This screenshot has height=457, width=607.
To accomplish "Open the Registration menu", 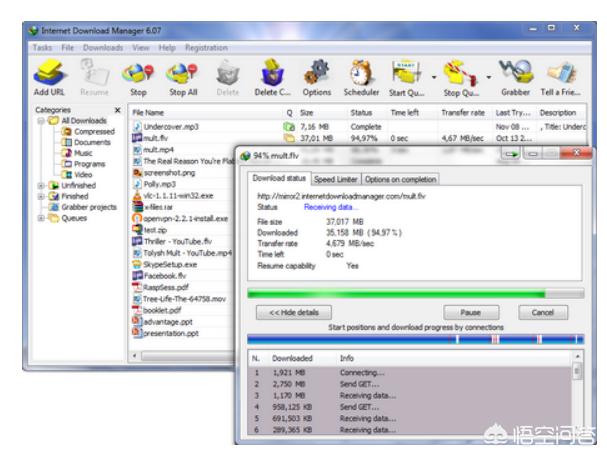I will (x=206, y=48).
